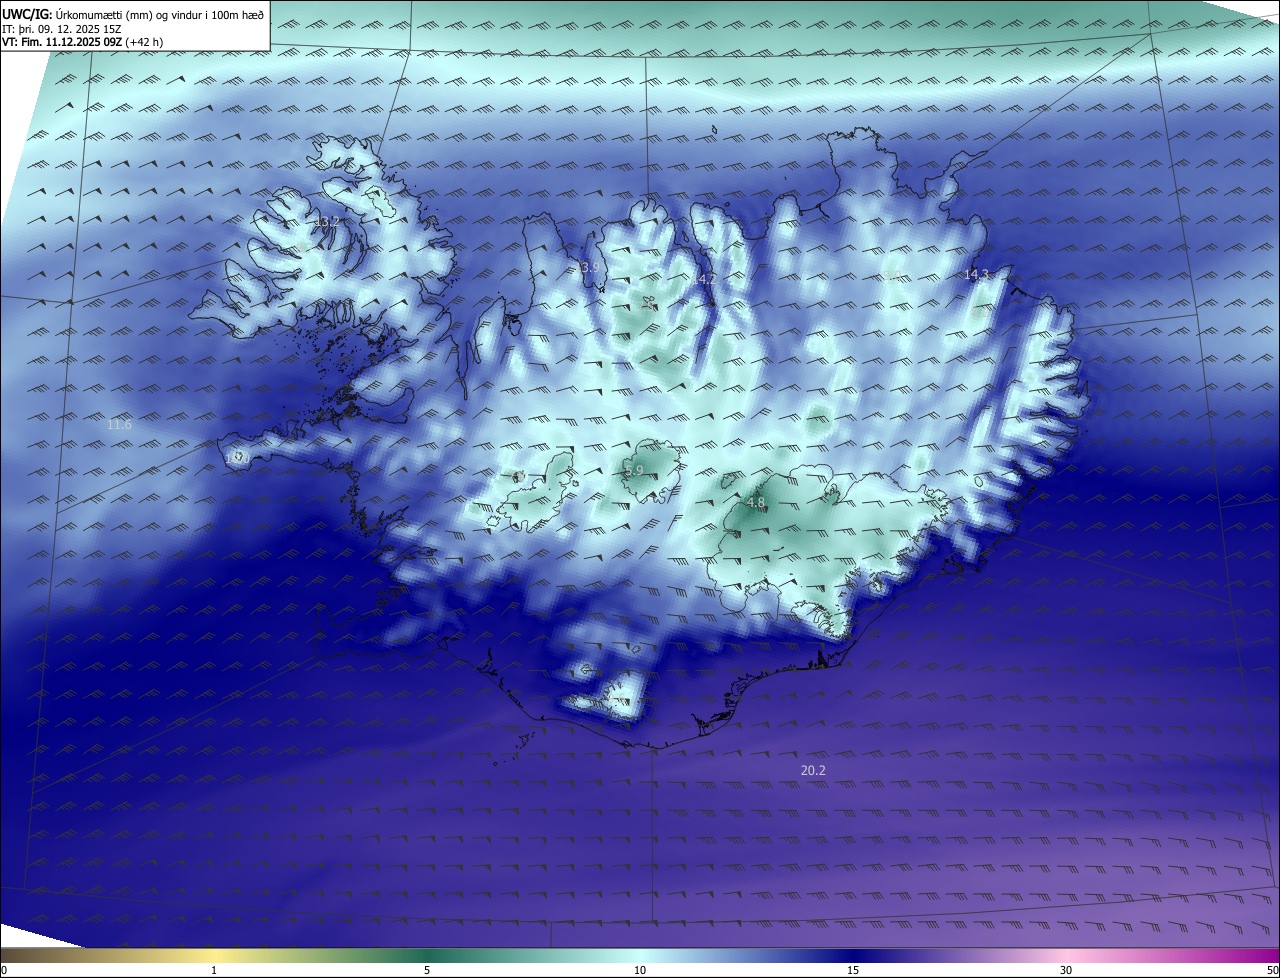Click the 'UWC/IG: Úrkomumætti (mm)' title line

(133, 14)
